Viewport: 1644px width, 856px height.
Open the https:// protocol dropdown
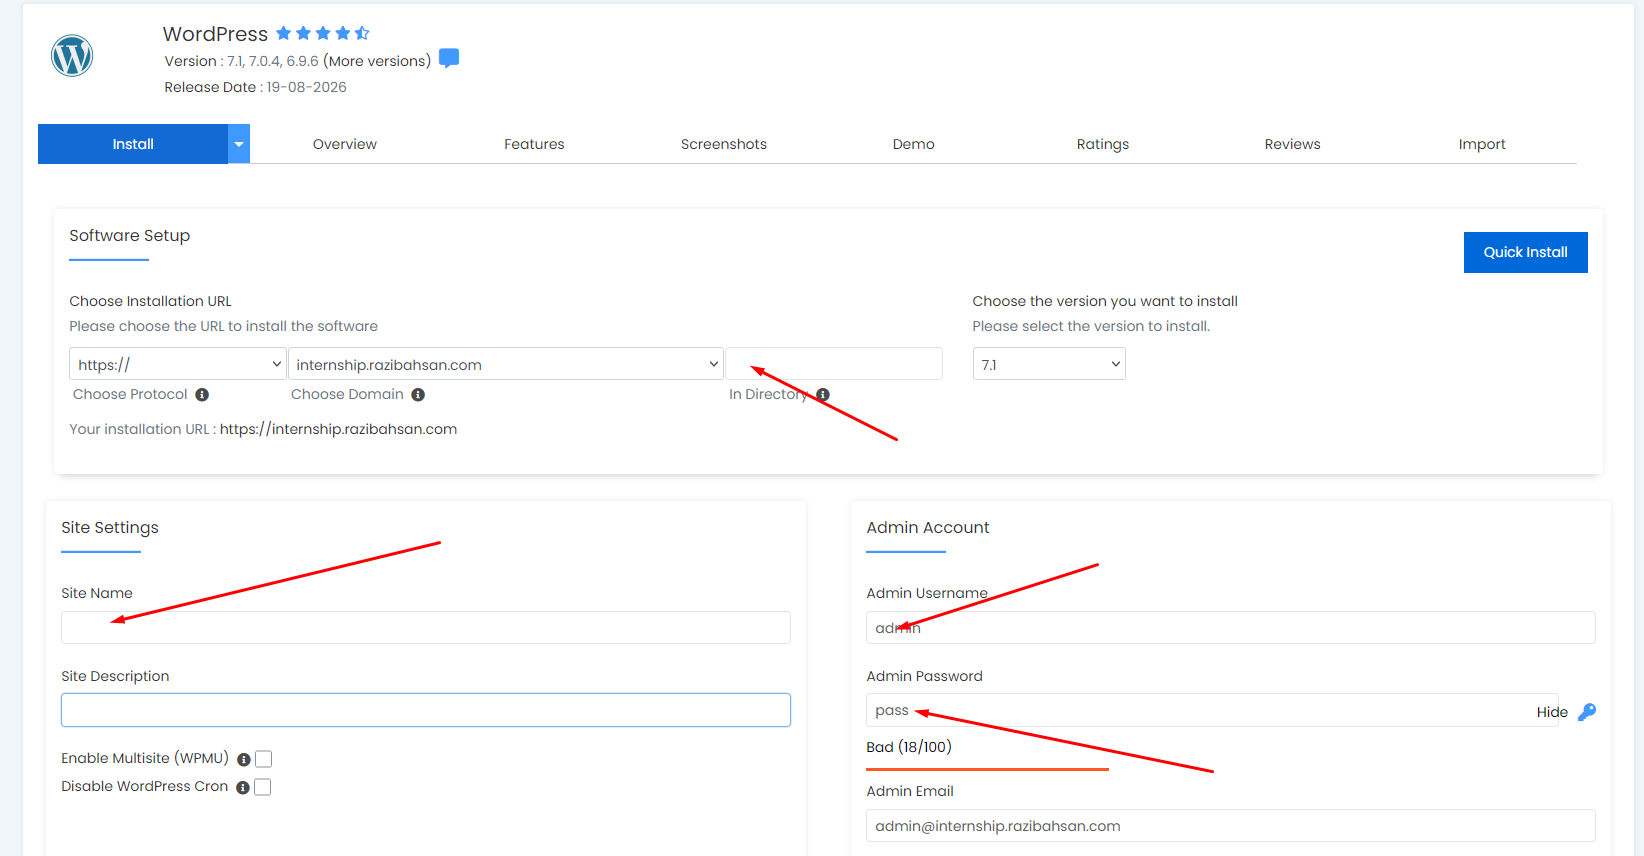(178, 364)
